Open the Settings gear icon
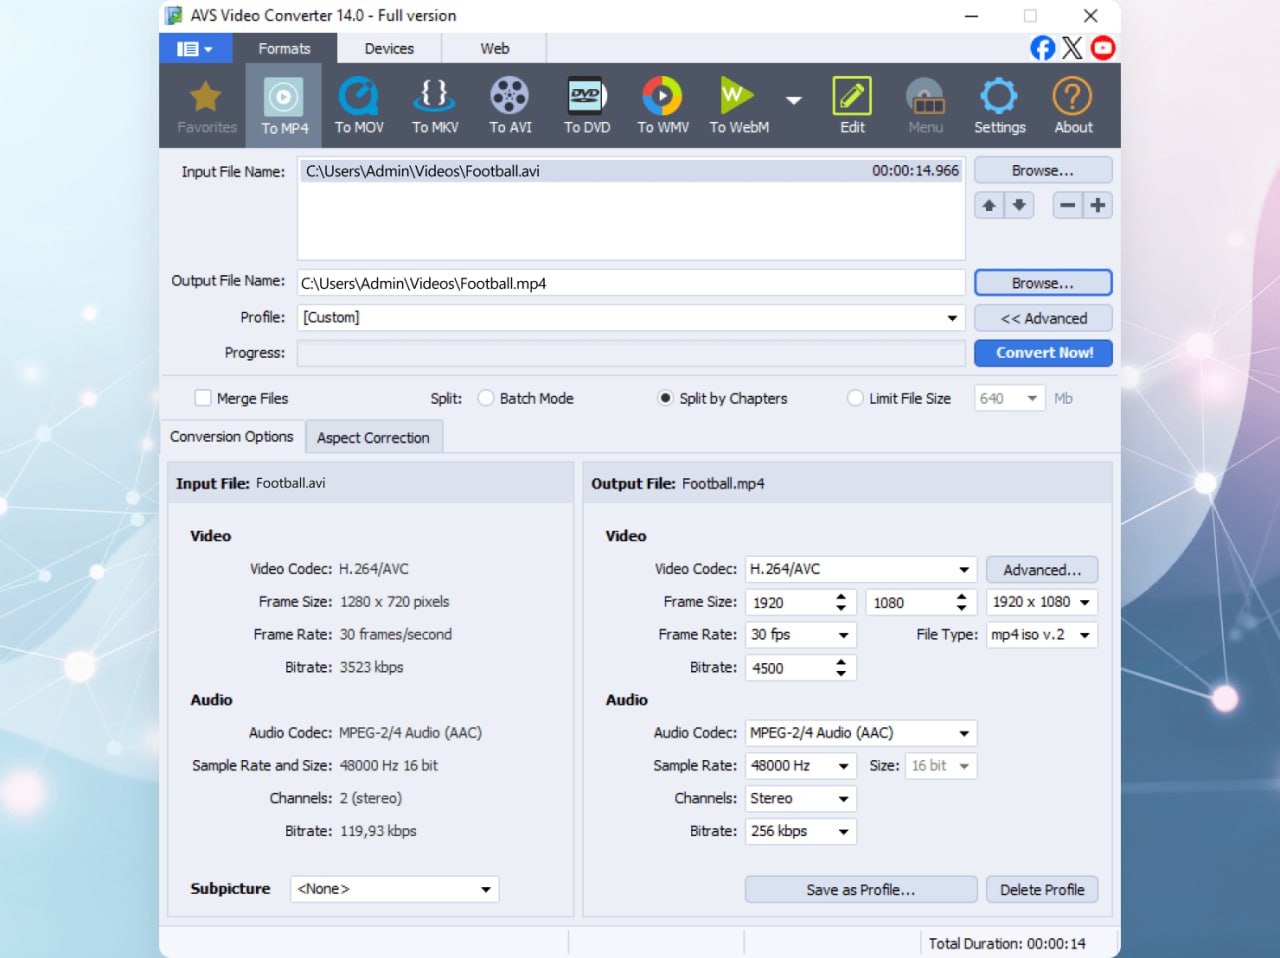 pos(1000,104)
